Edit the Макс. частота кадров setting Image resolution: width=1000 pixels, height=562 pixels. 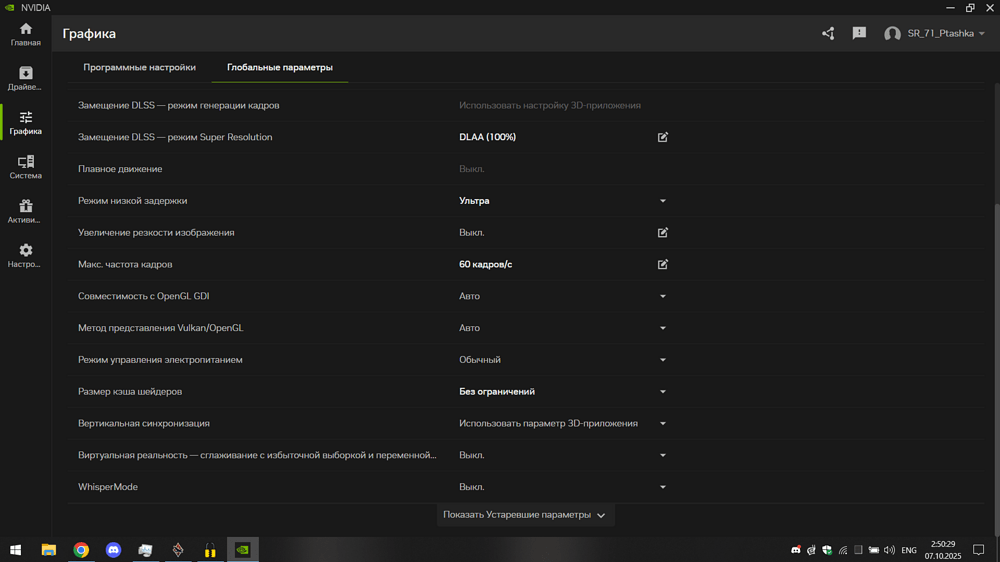(x=662, y=265)
